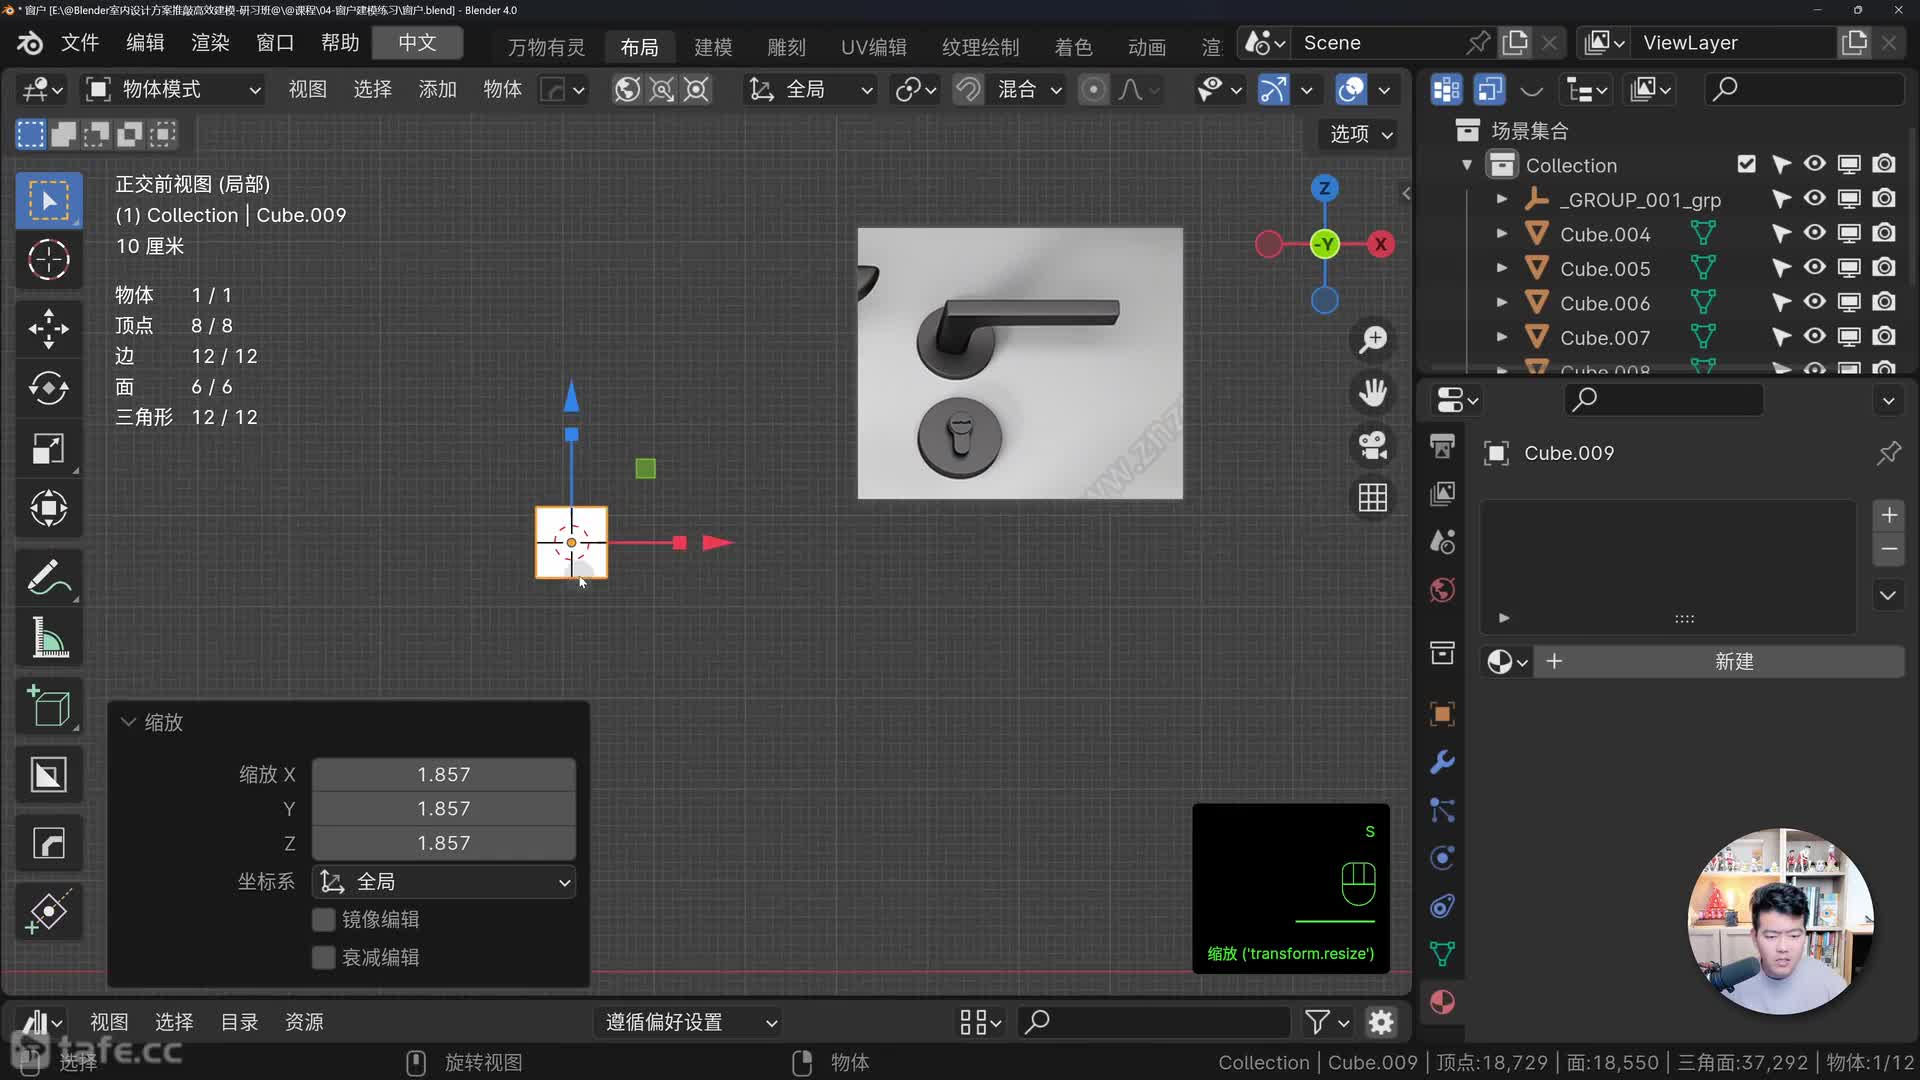Click the Annotate pencil tool
Screen dimensions: 1920x1080
(48, 577)
